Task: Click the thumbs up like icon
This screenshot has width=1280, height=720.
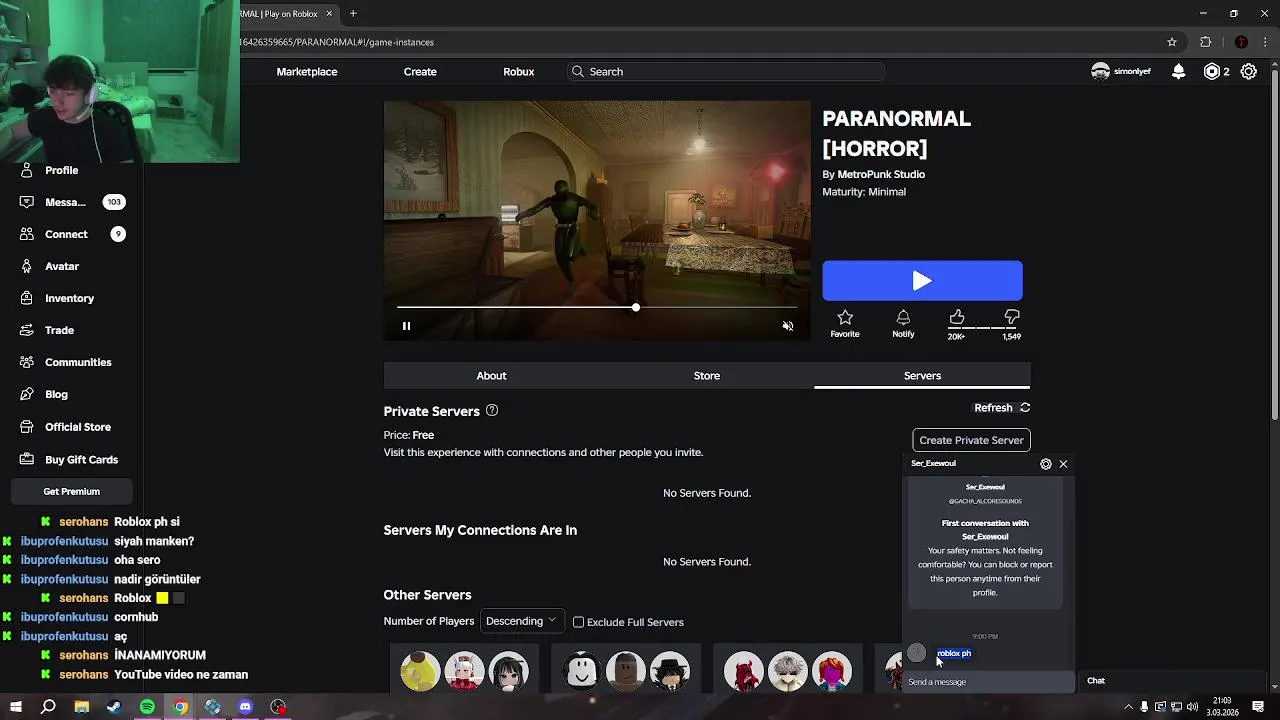Action: tap(957, 318)
